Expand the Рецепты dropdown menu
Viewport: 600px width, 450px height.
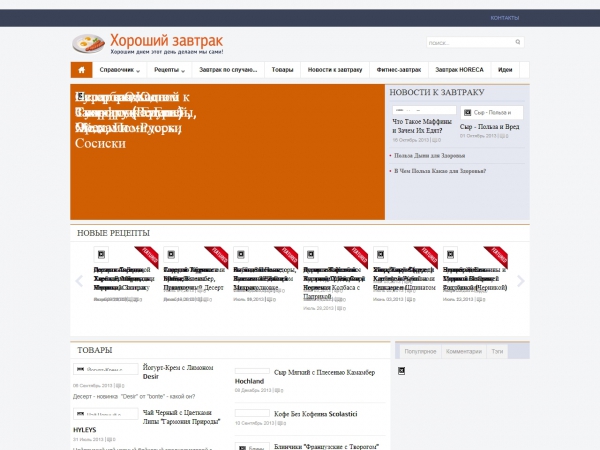[x=169, y=70]
